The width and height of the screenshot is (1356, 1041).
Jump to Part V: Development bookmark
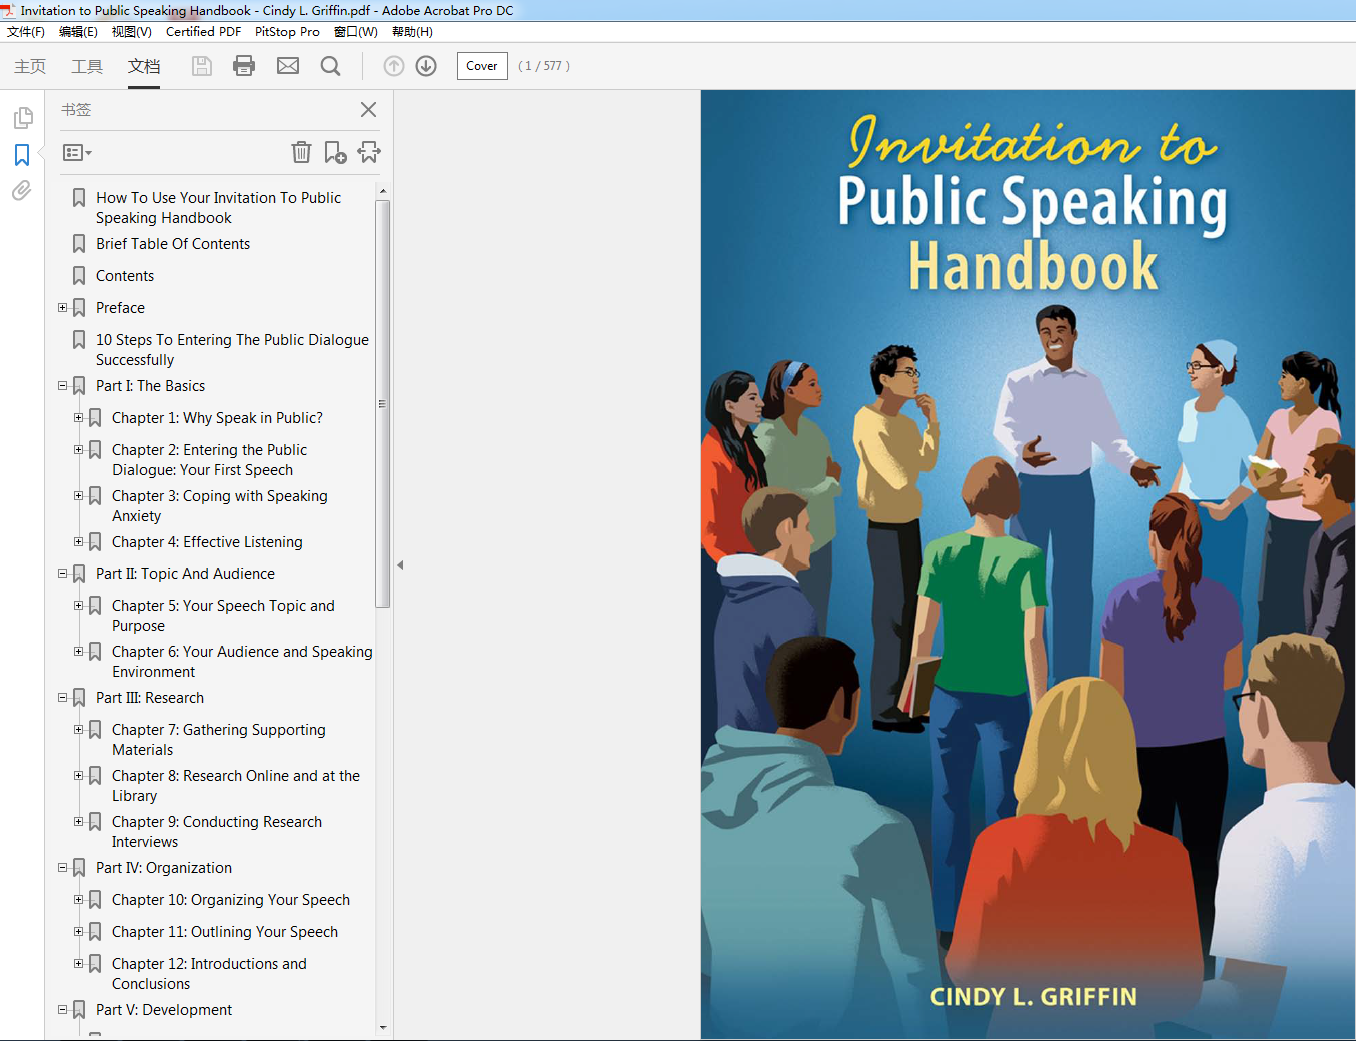(x=164, y=1010)
